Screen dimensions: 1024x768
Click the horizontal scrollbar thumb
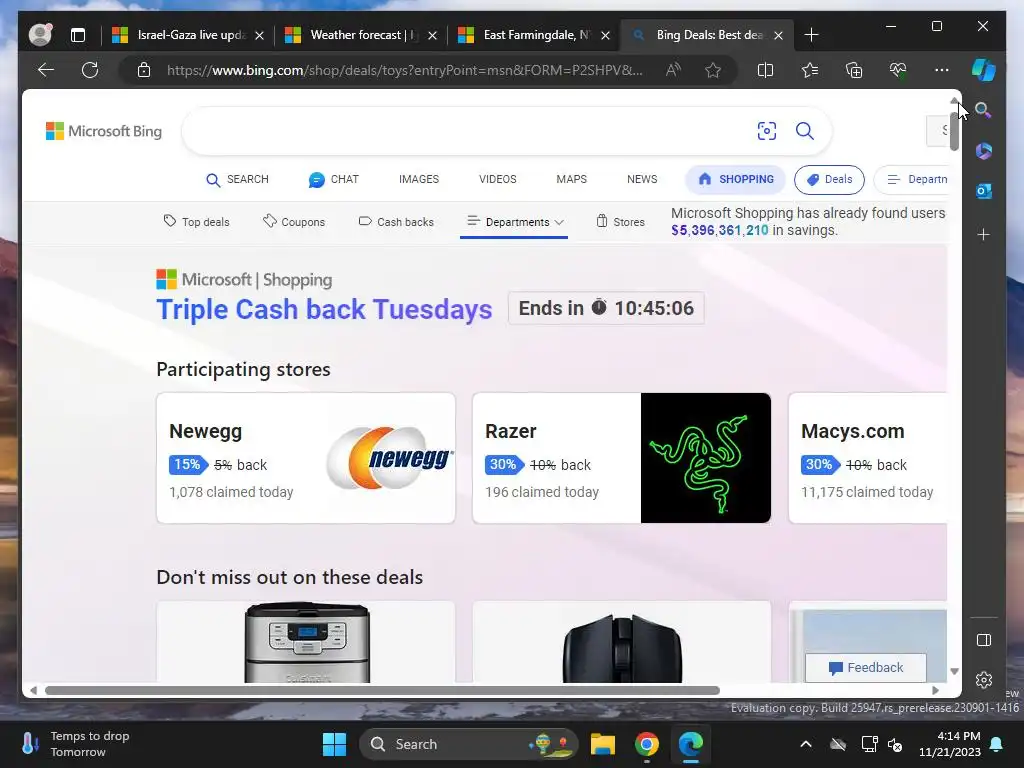click(x=382, y=690)
